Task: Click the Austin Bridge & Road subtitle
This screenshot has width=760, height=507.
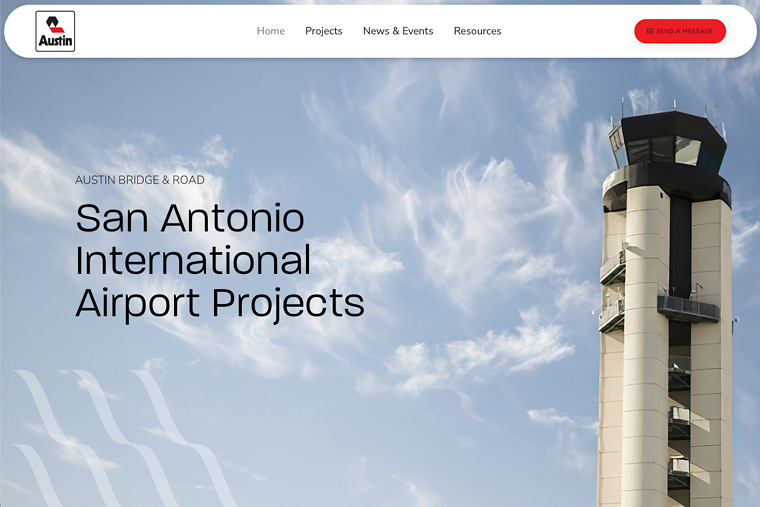Action: 139,180
